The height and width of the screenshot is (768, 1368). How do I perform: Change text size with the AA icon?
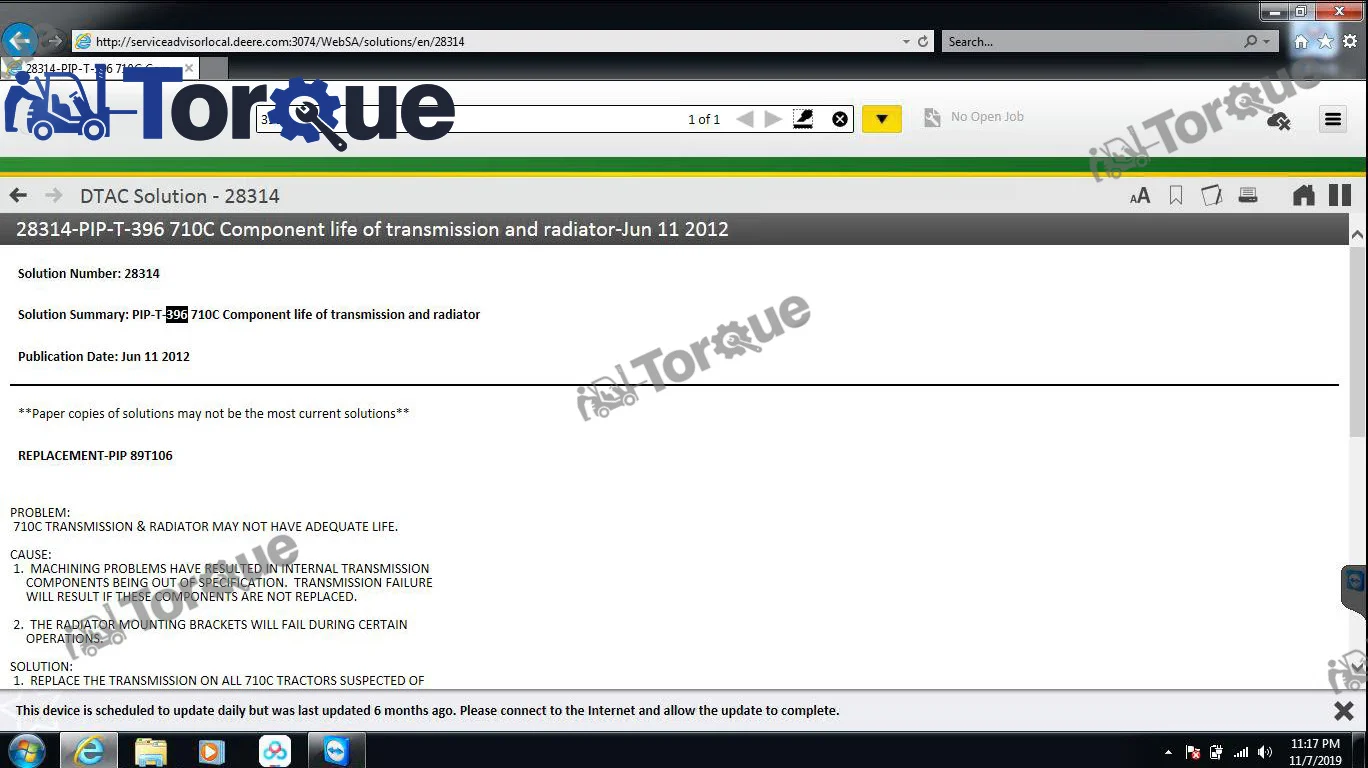1140,196
